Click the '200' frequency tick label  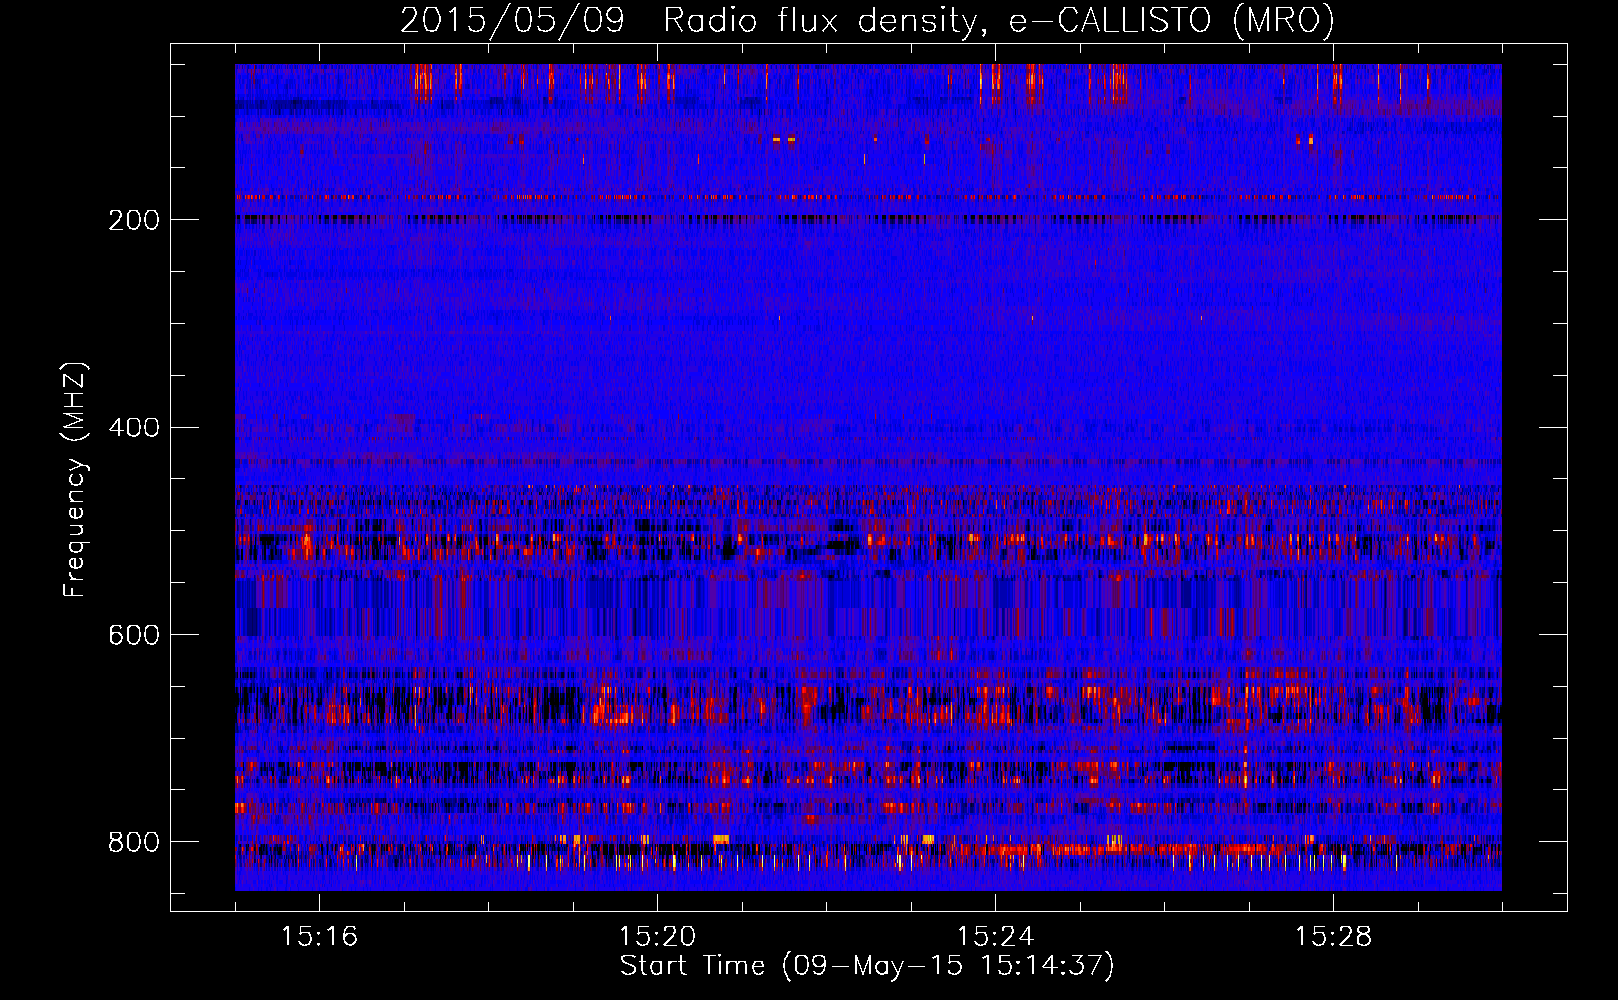[x=134, y=220]
